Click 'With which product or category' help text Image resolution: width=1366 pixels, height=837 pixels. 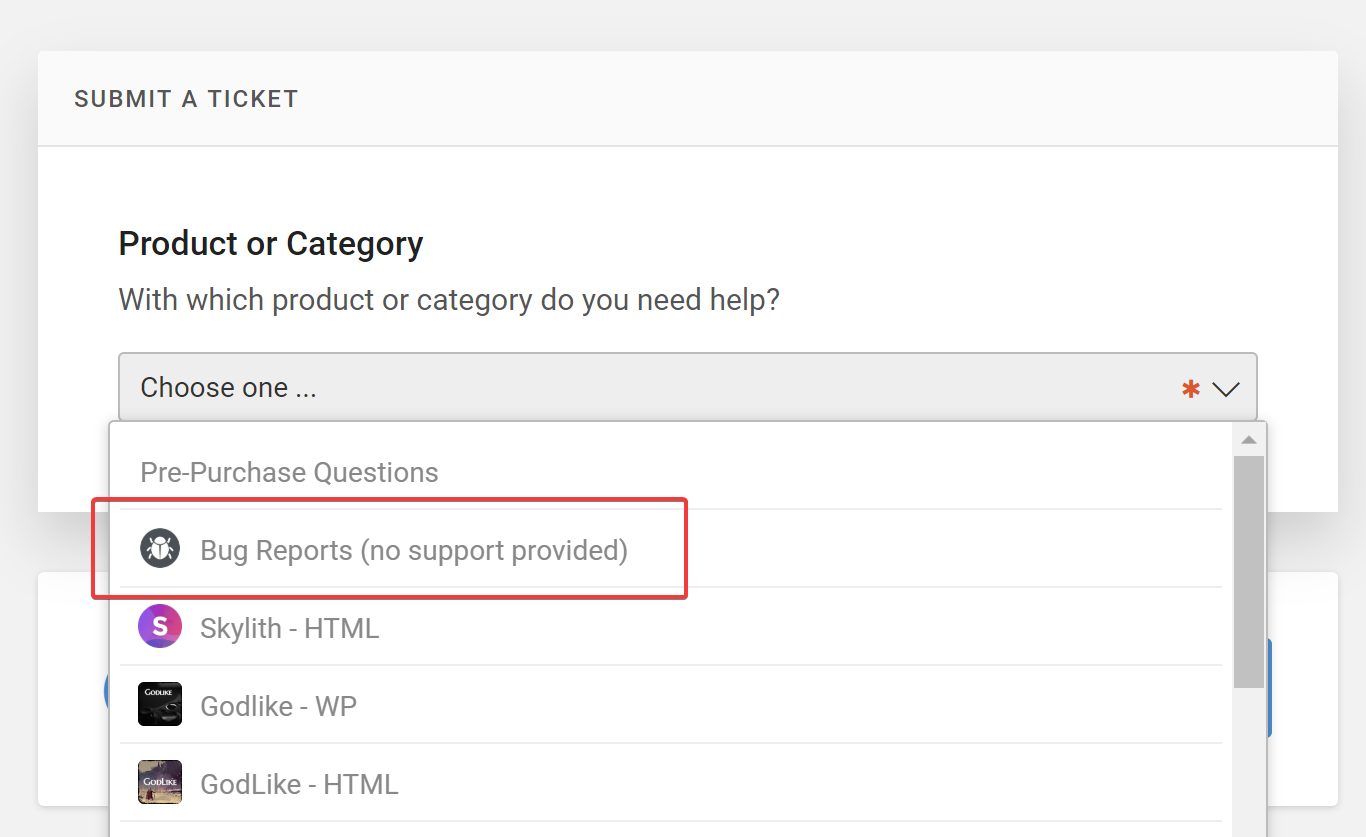coord(449,300)
